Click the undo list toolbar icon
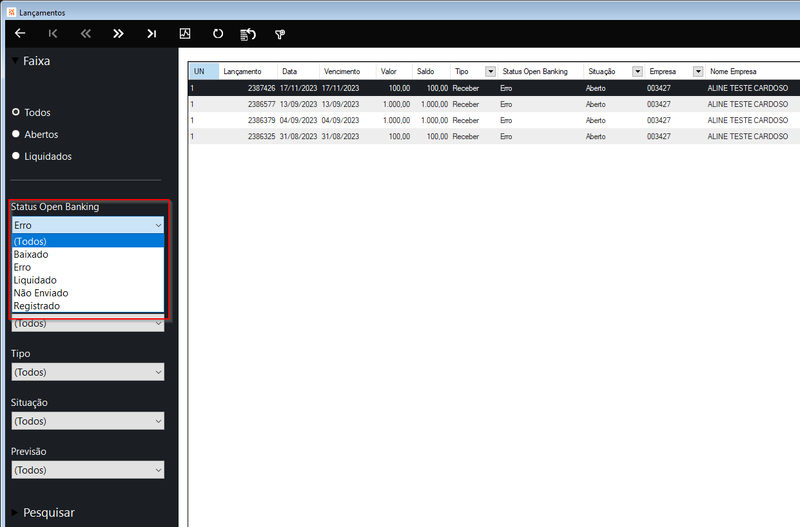 248,34
